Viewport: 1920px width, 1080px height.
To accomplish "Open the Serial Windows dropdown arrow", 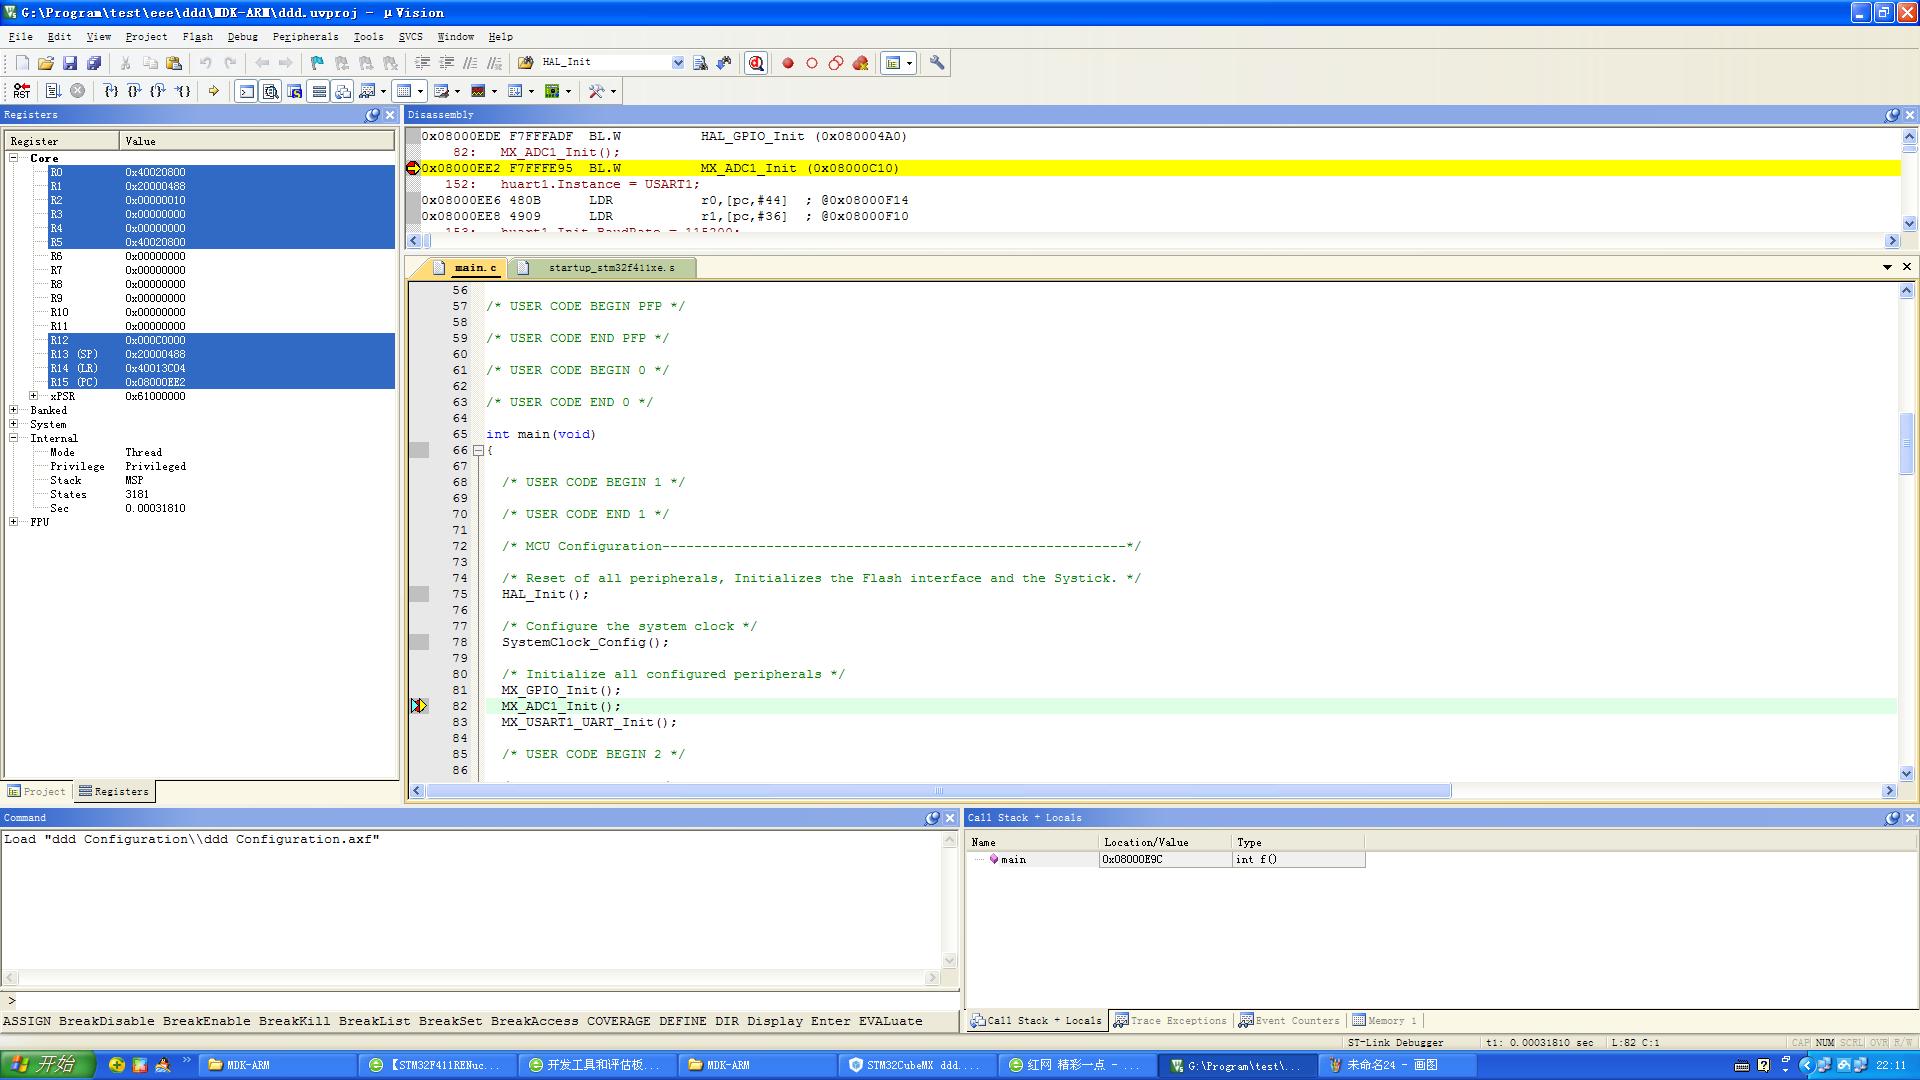I will click(x=458, y=92).
